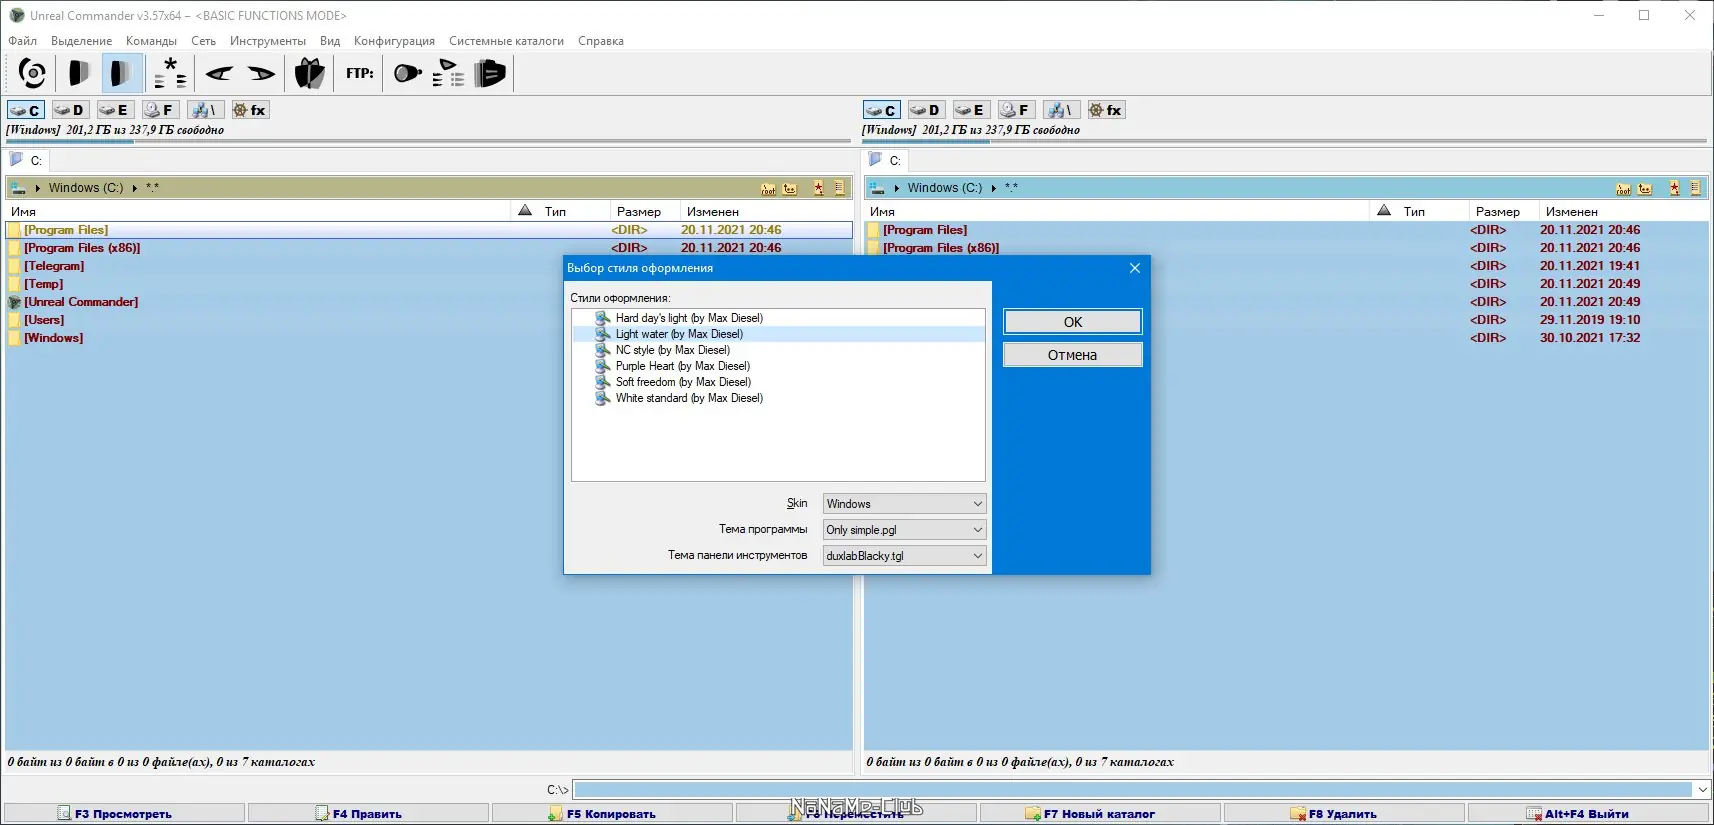Image resolution: width=1714 pixels, height=825 pixels.
Task: Open the Выделение menu
Action: (x=82, y=41)
